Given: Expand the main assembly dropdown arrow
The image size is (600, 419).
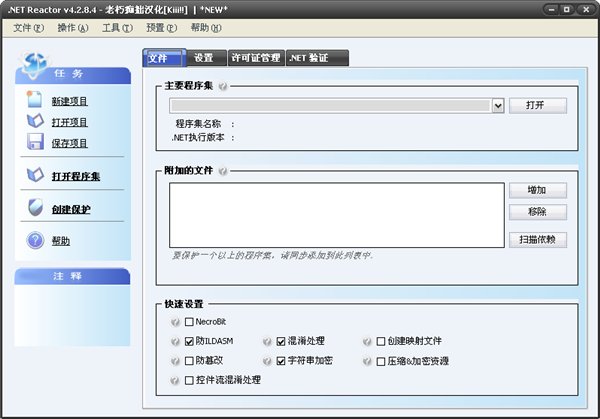Looking at the screenshot, I should [498, 106].
